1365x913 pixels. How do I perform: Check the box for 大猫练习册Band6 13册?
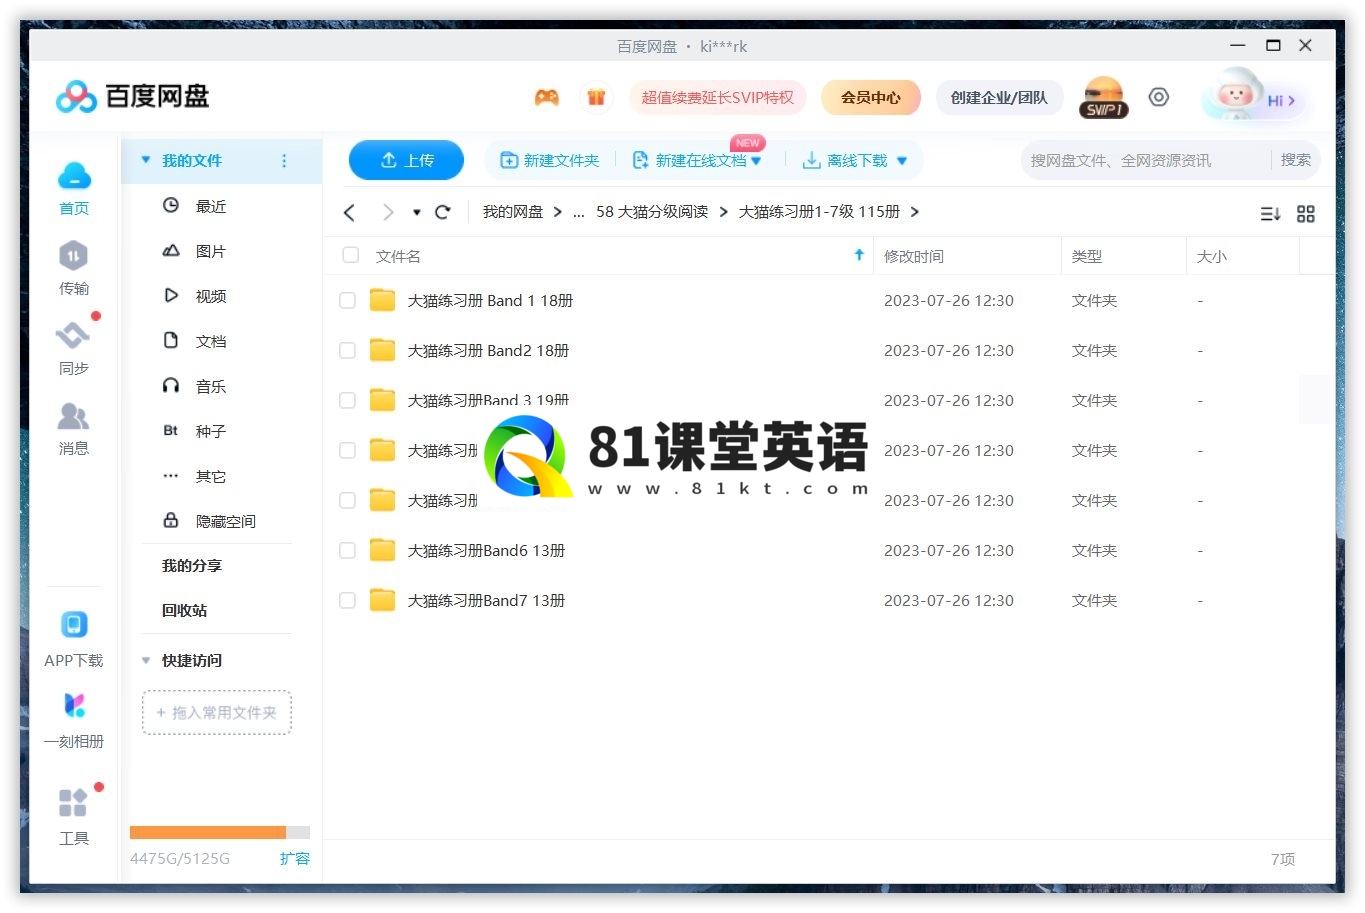(347, 550)
